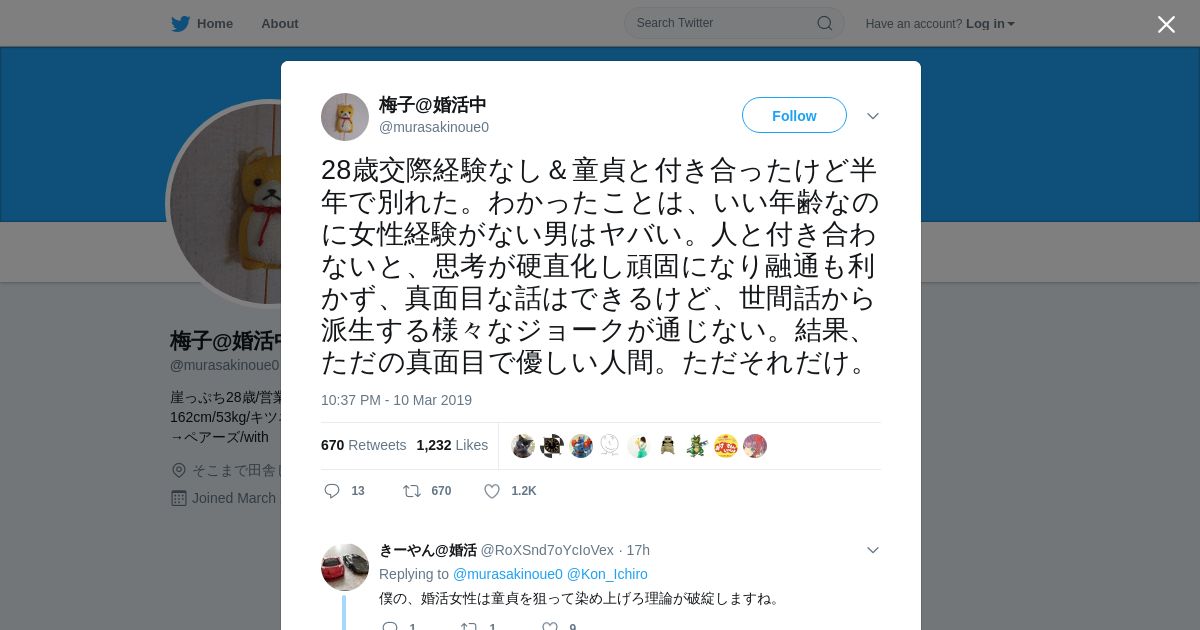Open the About page link

point(279,23)
